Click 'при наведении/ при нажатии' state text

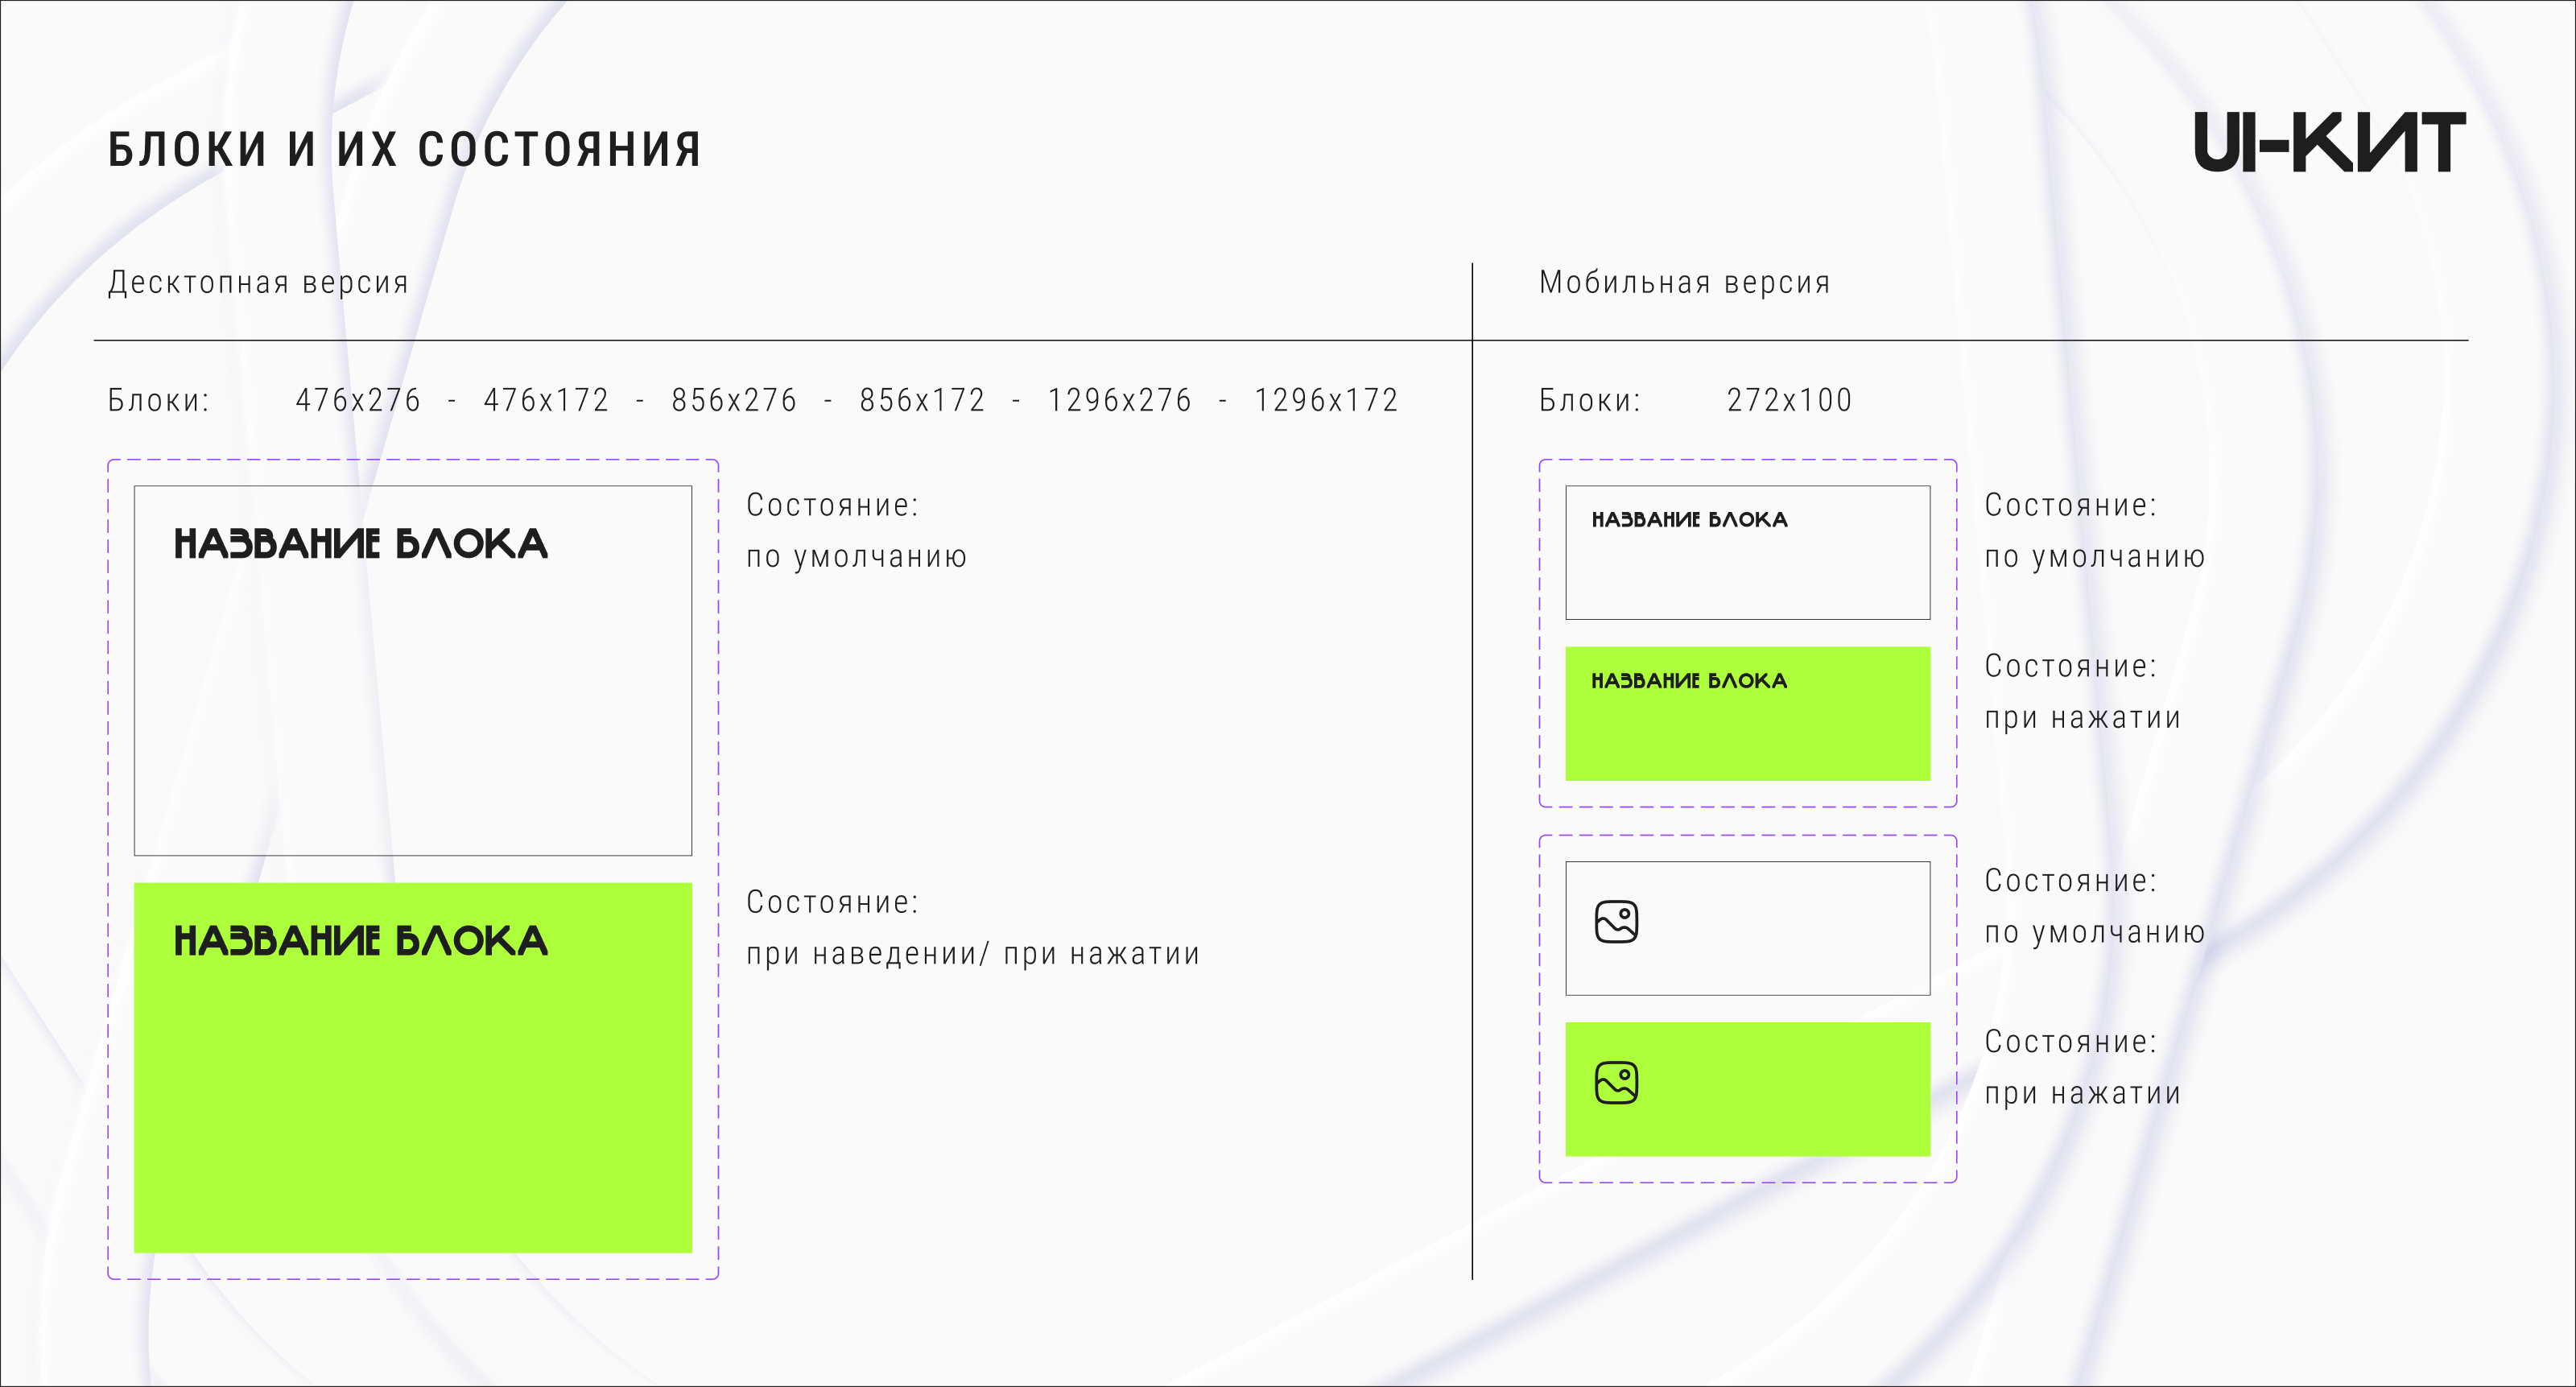click(x=973, y=954)
